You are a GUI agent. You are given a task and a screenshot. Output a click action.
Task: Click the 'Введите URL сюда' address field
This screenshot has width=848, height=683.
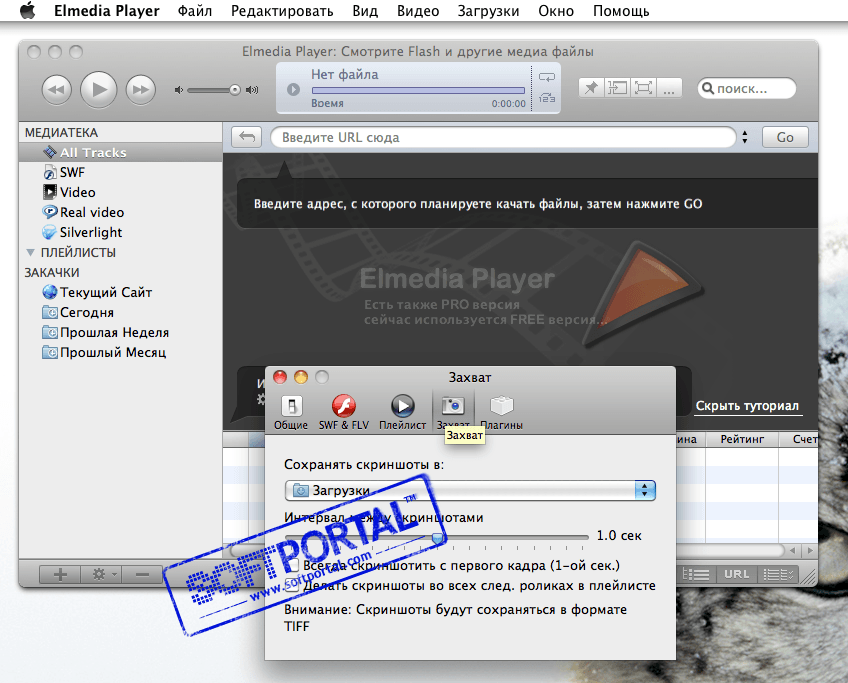pos(503,137)
